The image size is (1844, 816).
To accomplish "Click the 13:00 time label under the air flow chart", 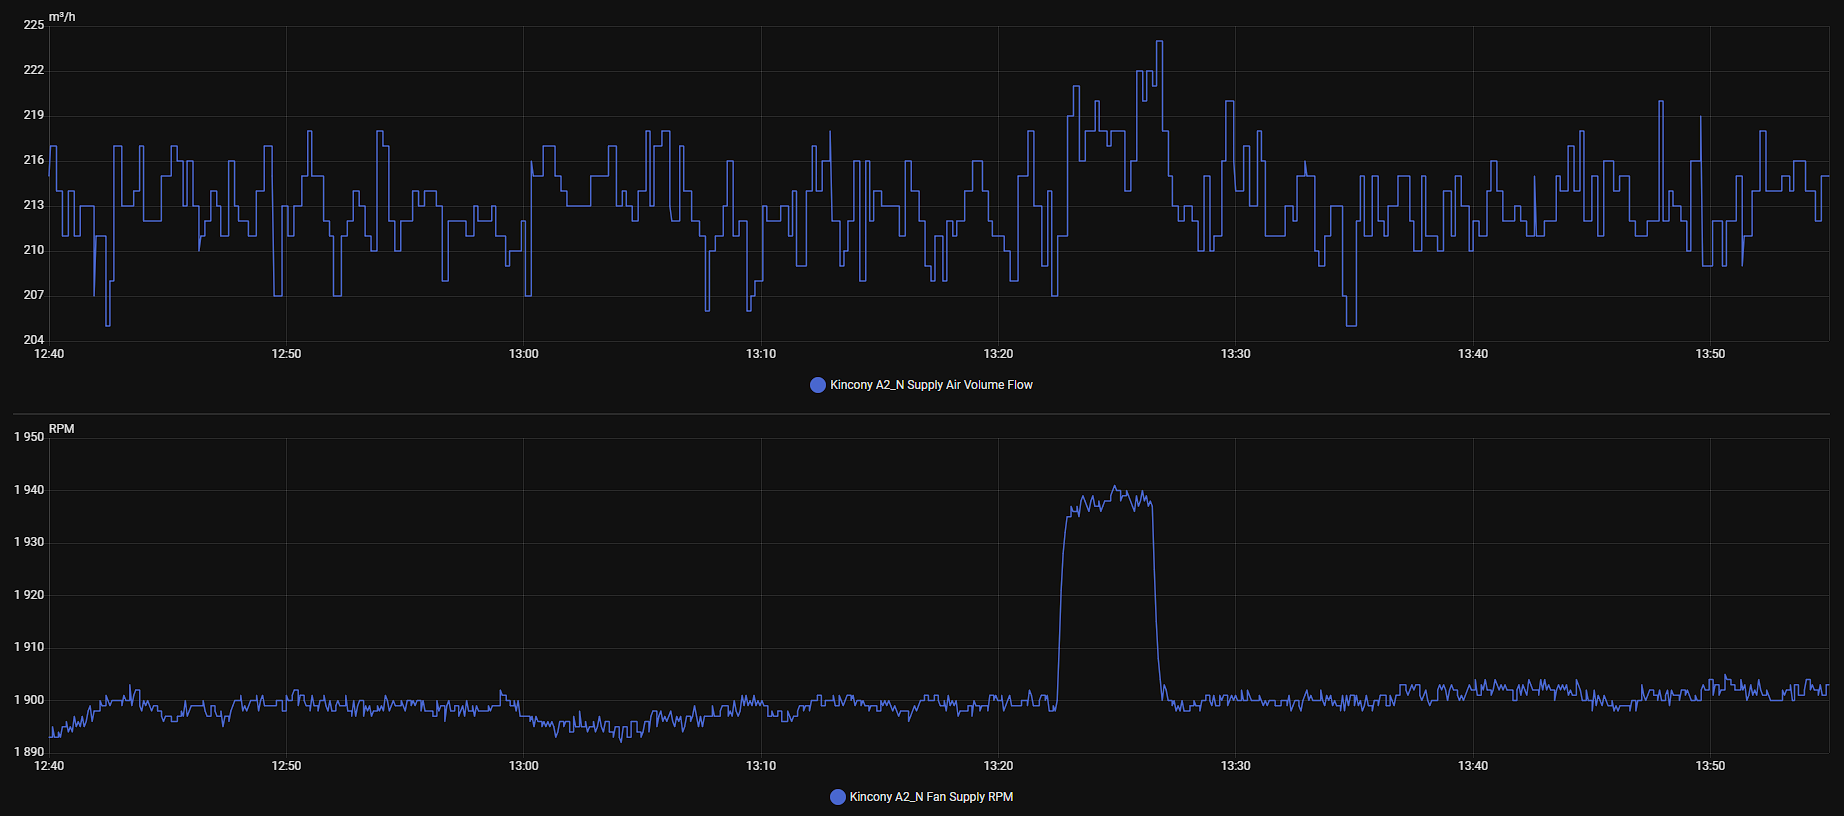I will [523, 354].
